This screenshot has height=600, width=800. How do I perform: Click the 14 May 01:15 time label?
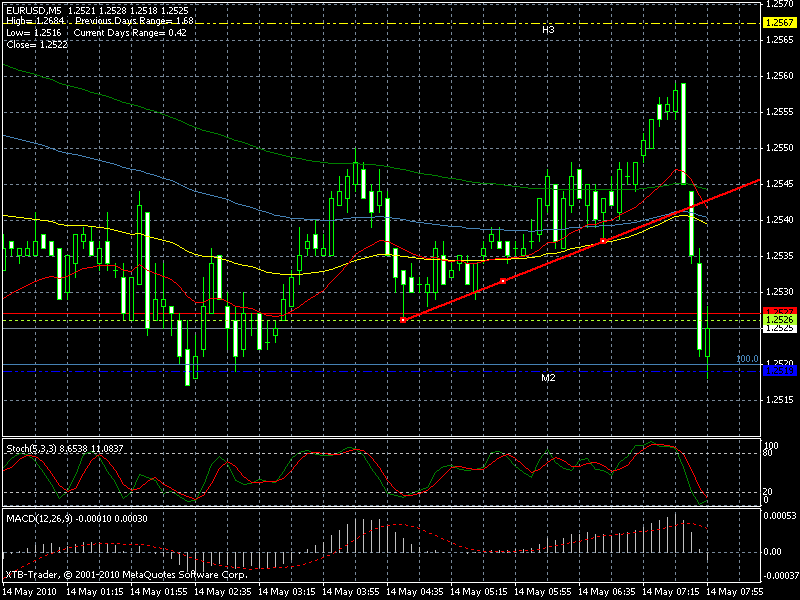tap(95, 592)
